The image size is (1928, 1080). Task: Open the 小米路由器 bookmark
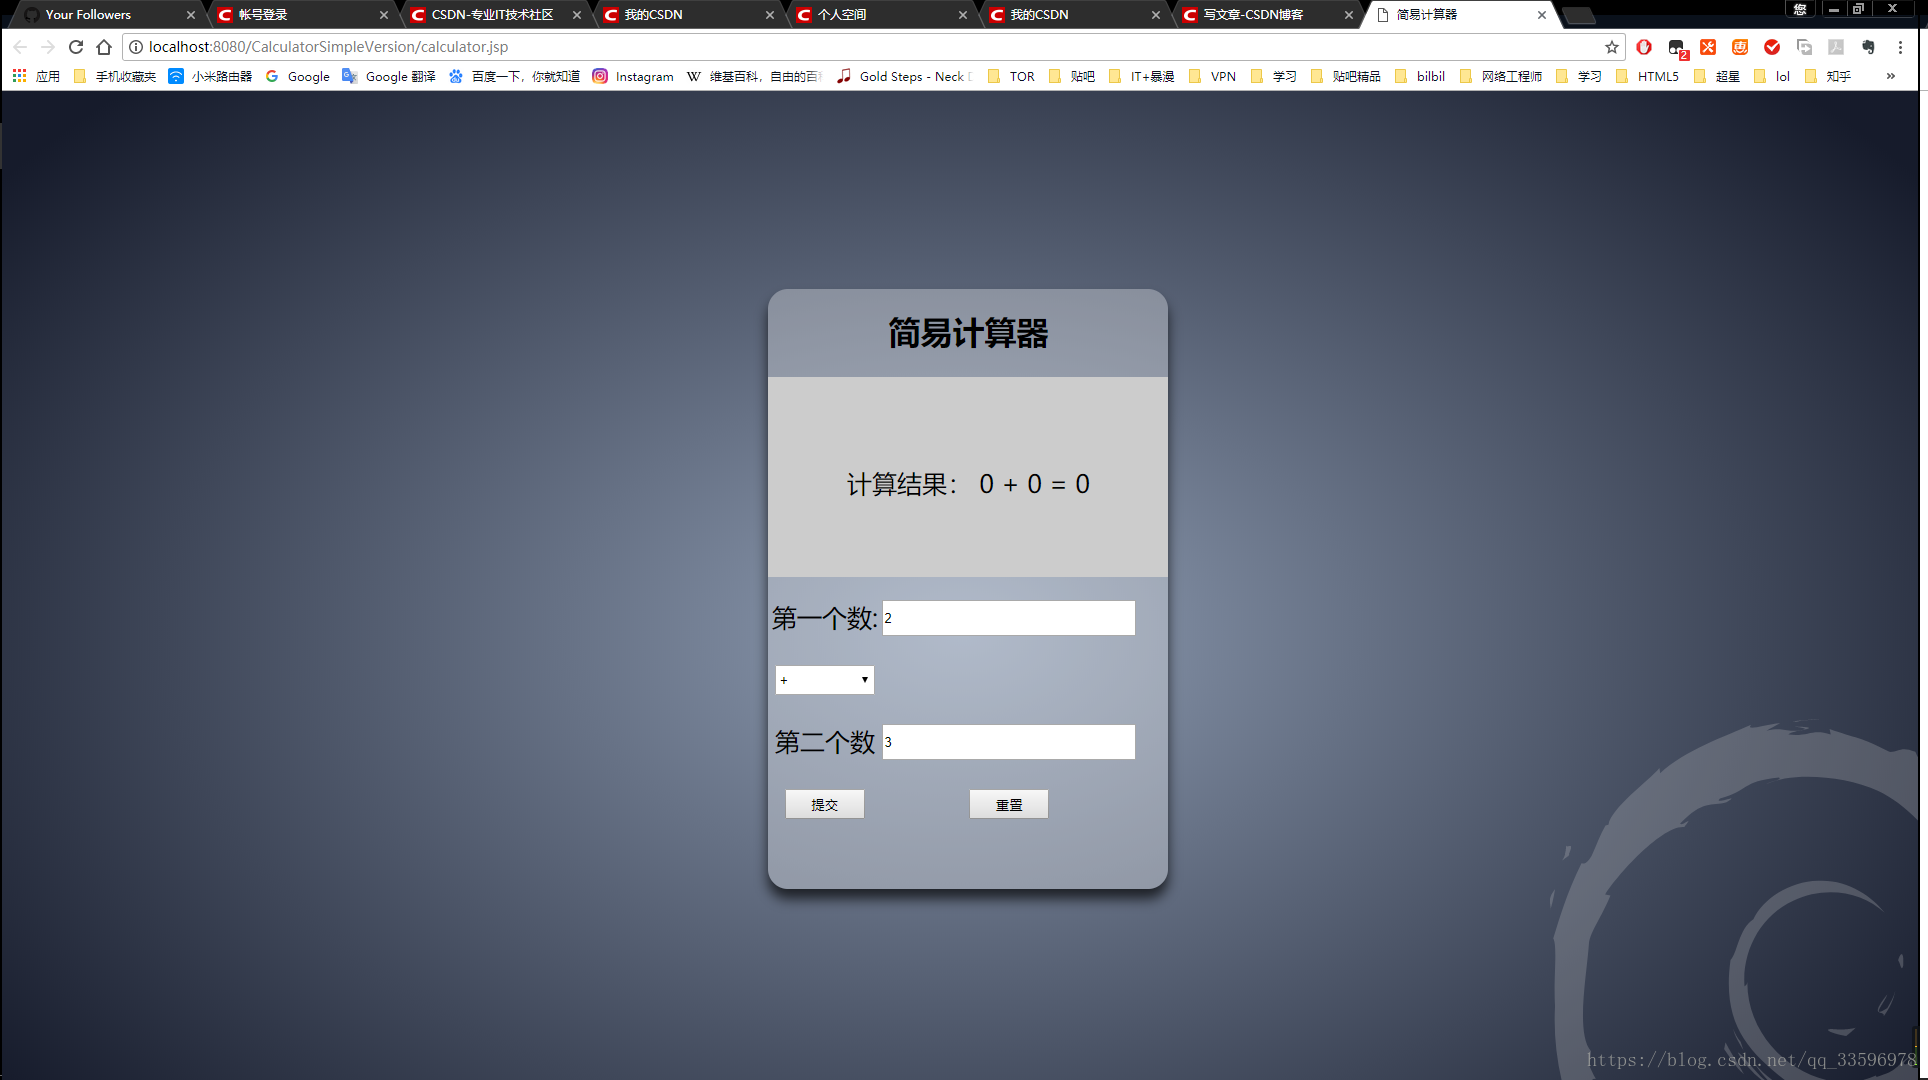coord(210,76)
